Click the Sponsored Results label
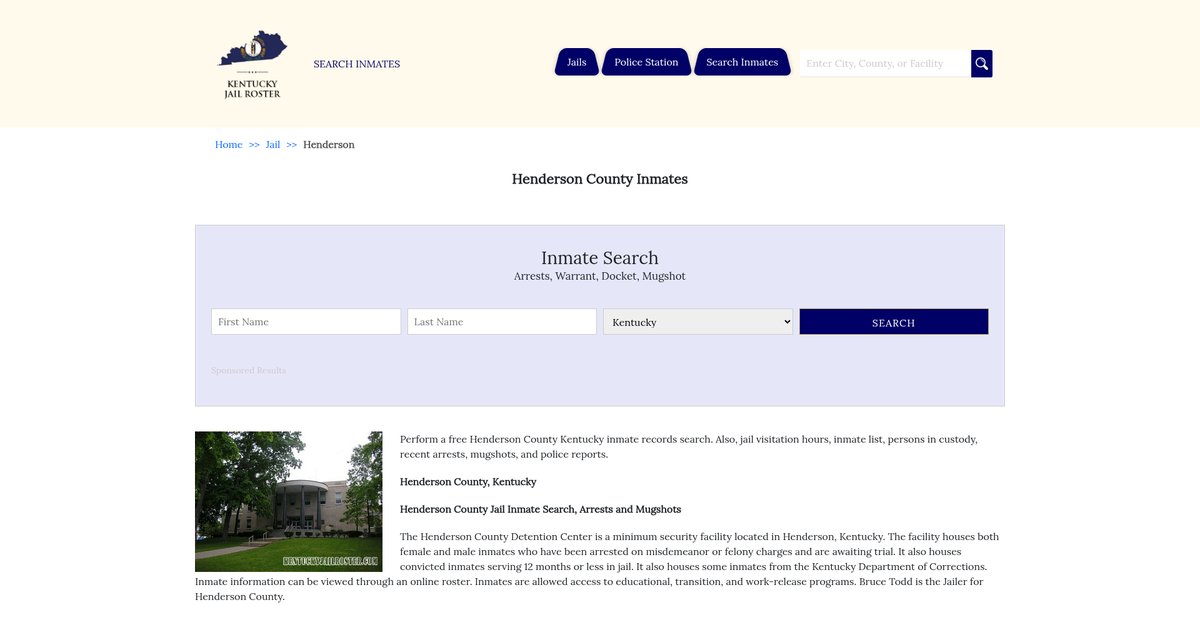Viewport: 1200px width, 620px height. coord(249,370)
